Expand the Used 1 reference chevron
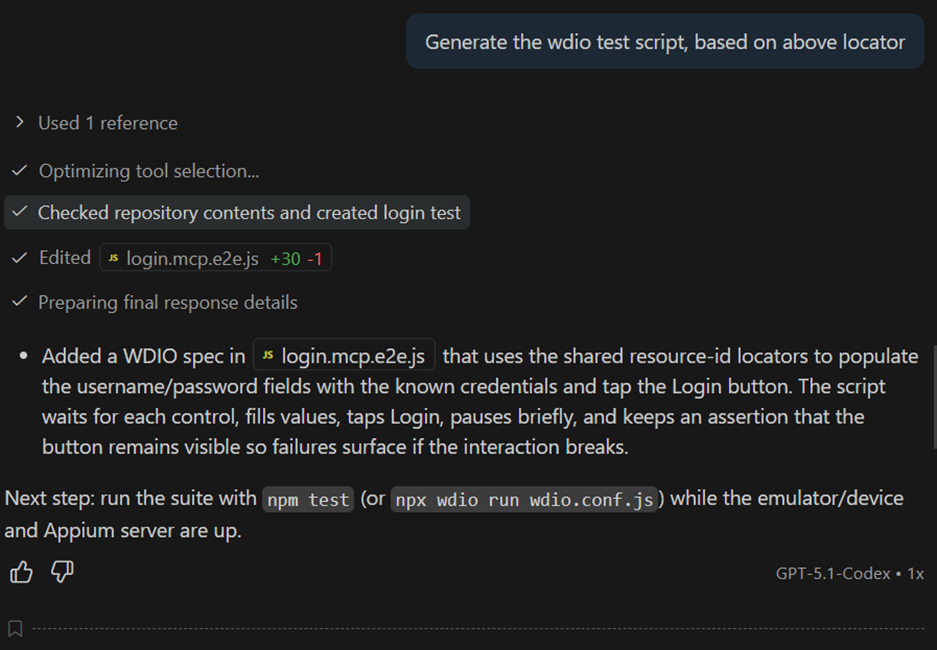 (19, 123)
